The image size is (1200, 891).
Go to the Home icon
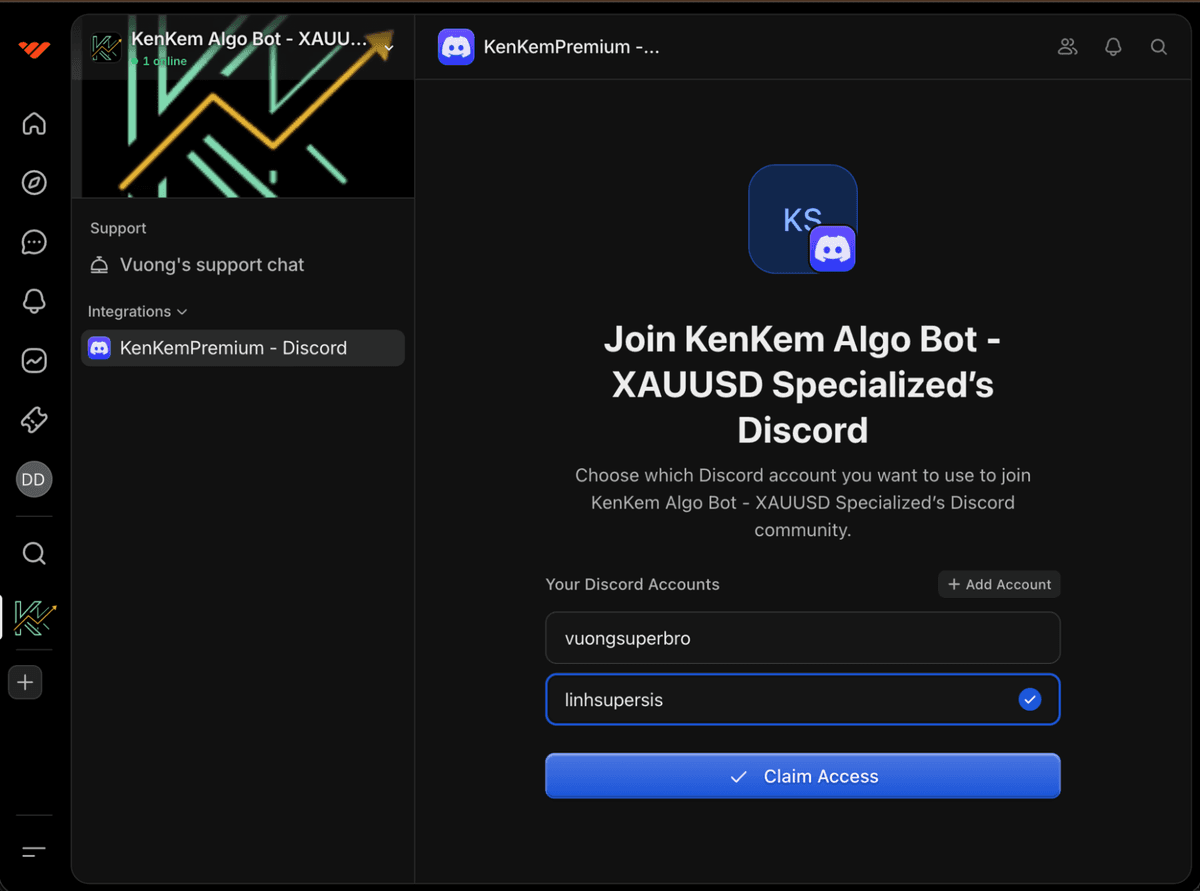click(x=34, y=124)
